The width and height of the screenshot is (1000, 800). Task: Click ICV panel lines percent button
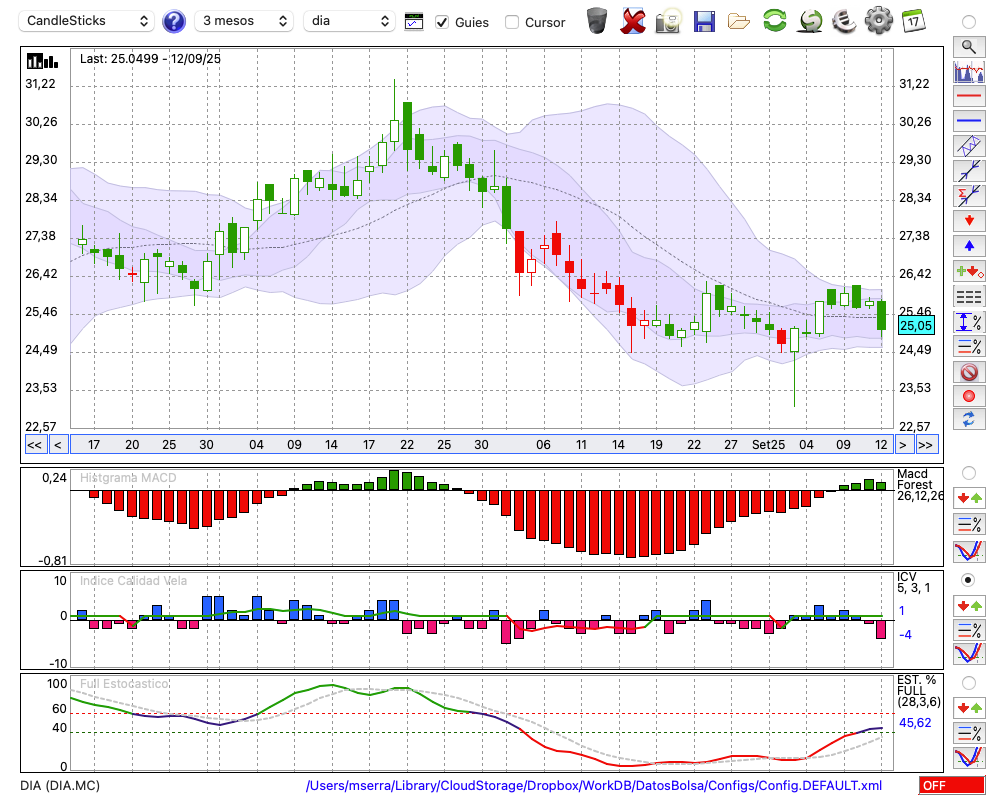click(x=969, y=630)
